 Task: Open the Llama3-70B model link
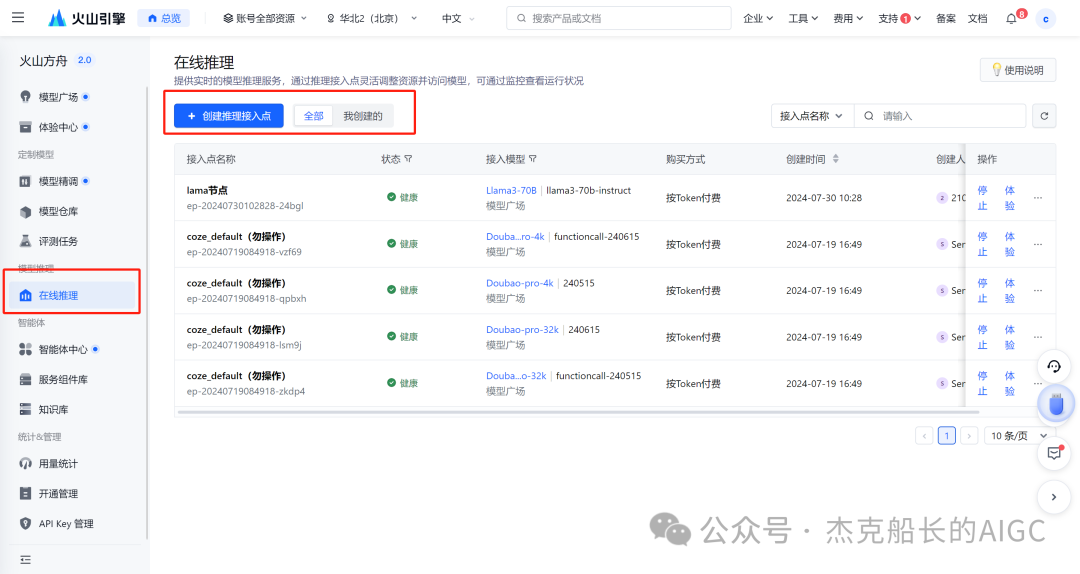point(511,190)
